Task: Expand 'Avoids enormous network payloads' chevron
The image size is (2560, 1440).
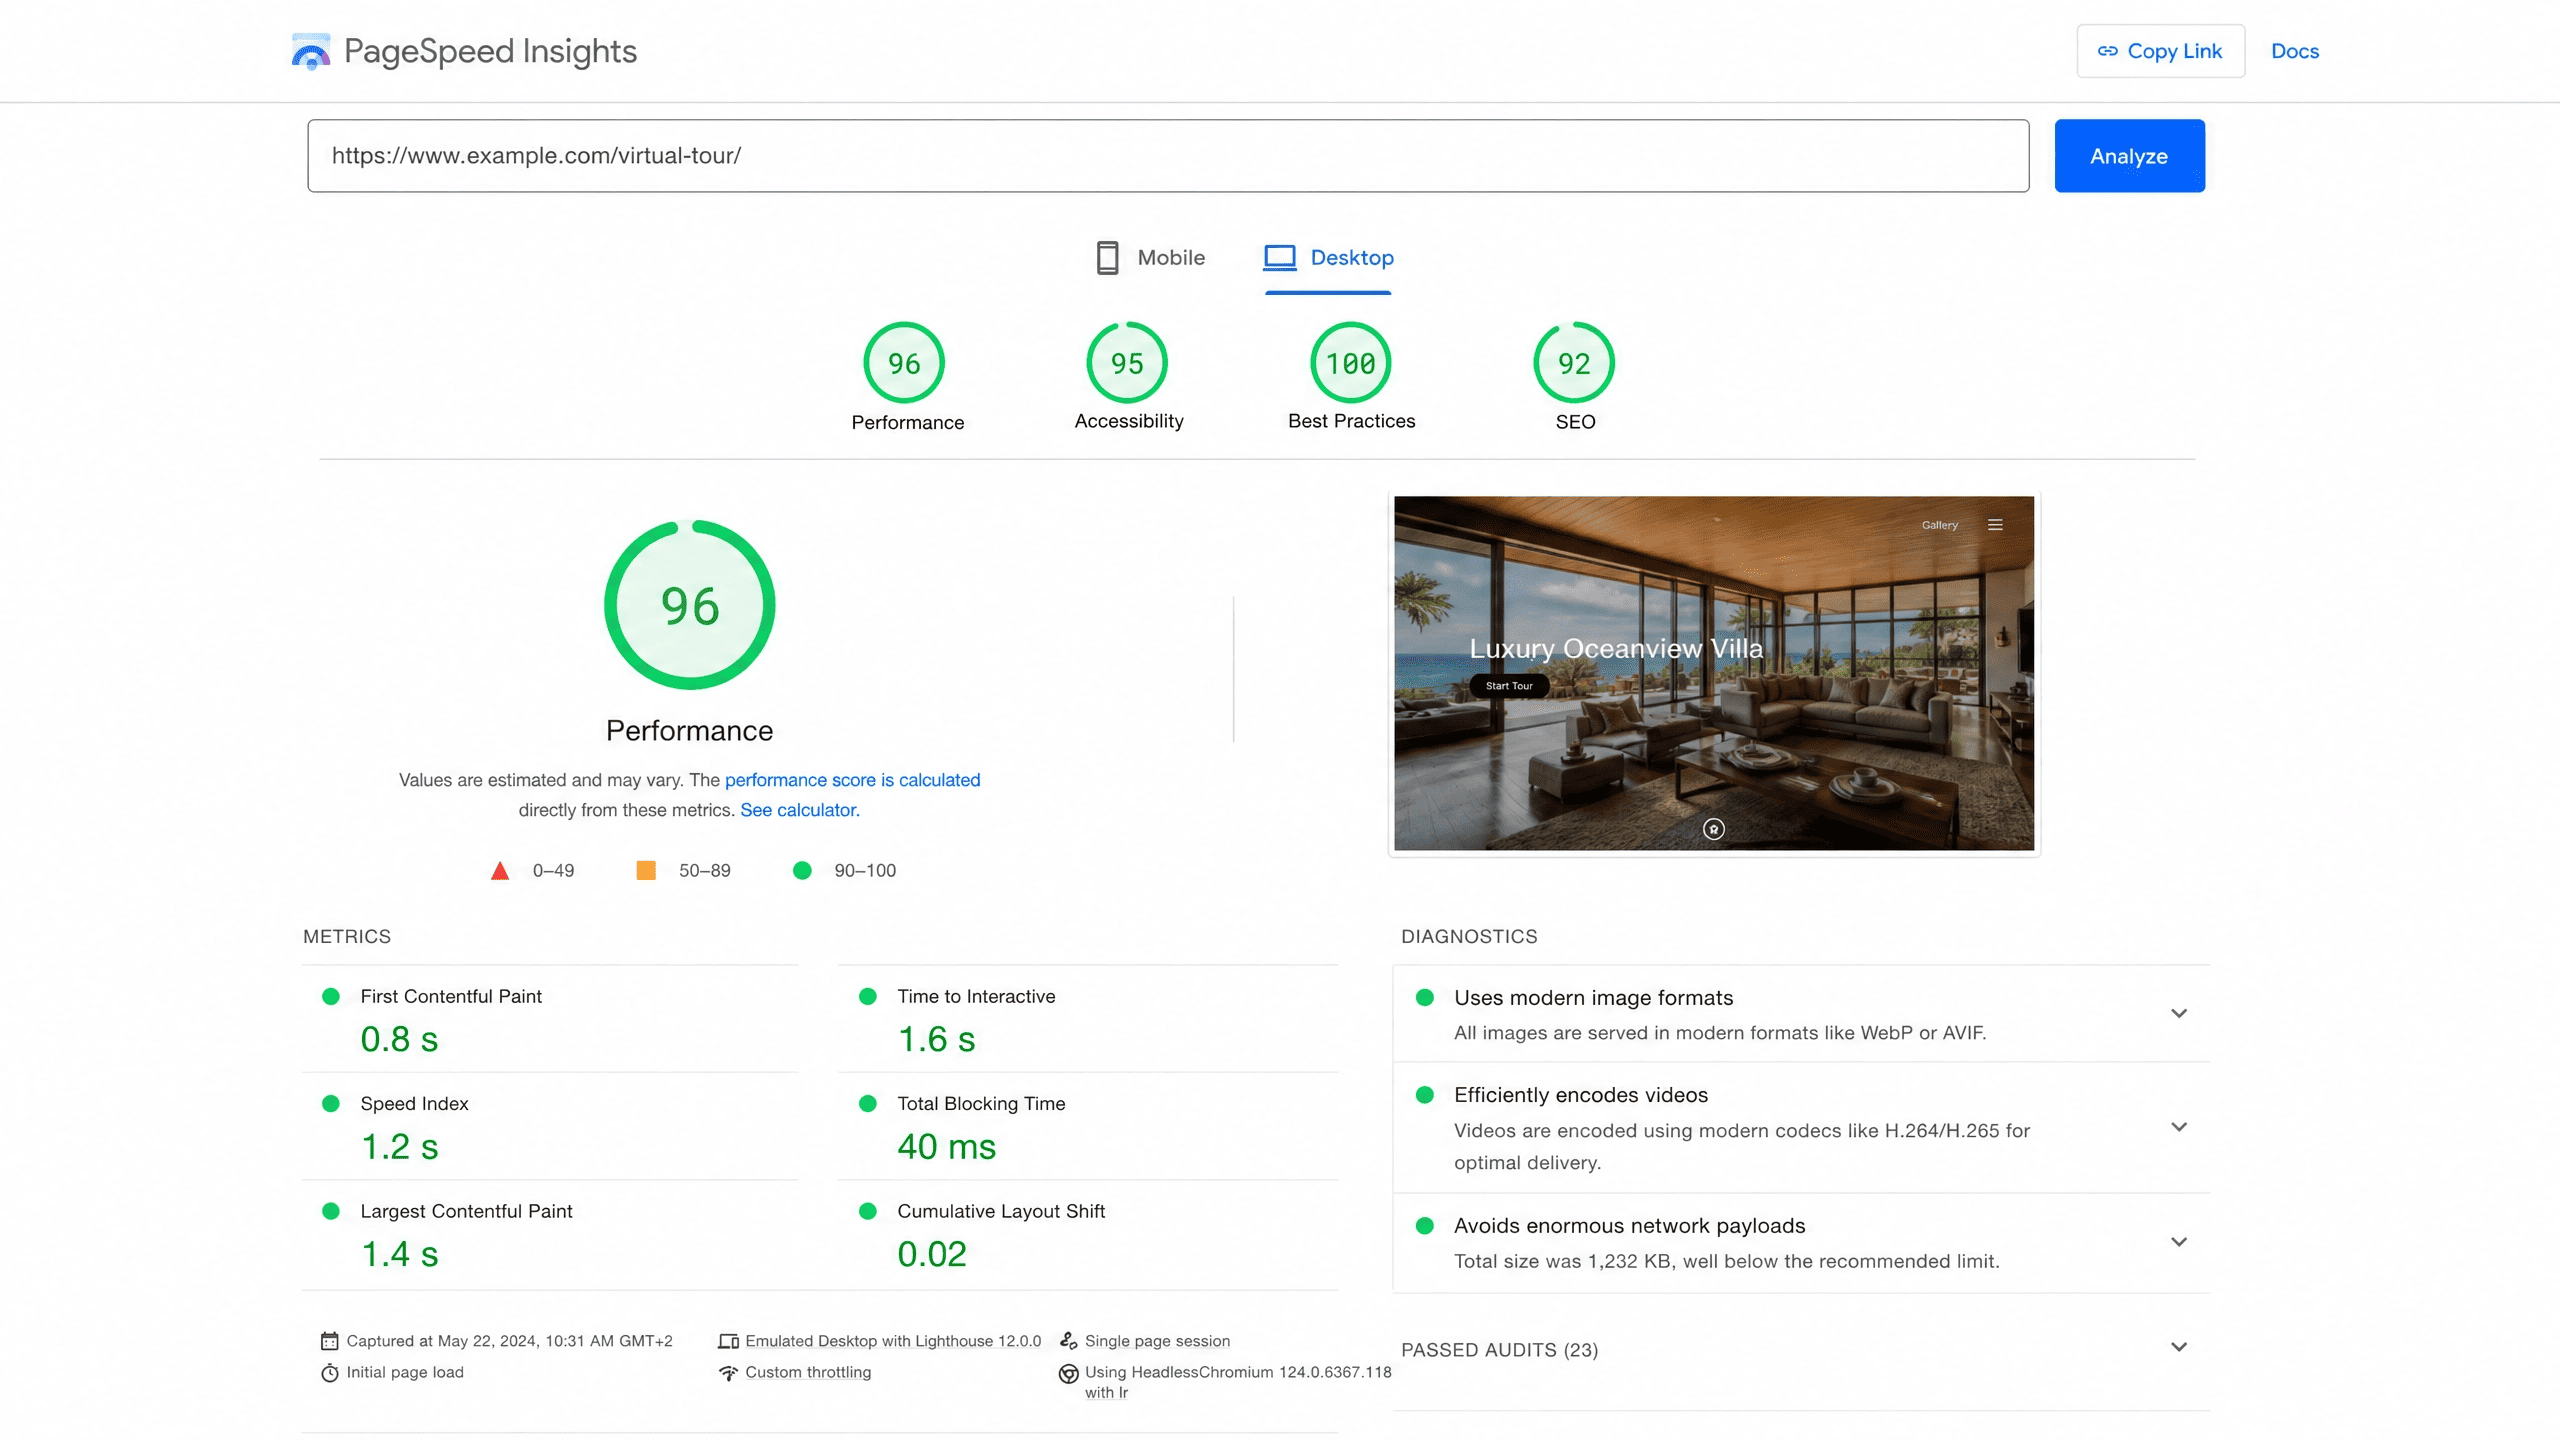Action: point(2179,1241)
